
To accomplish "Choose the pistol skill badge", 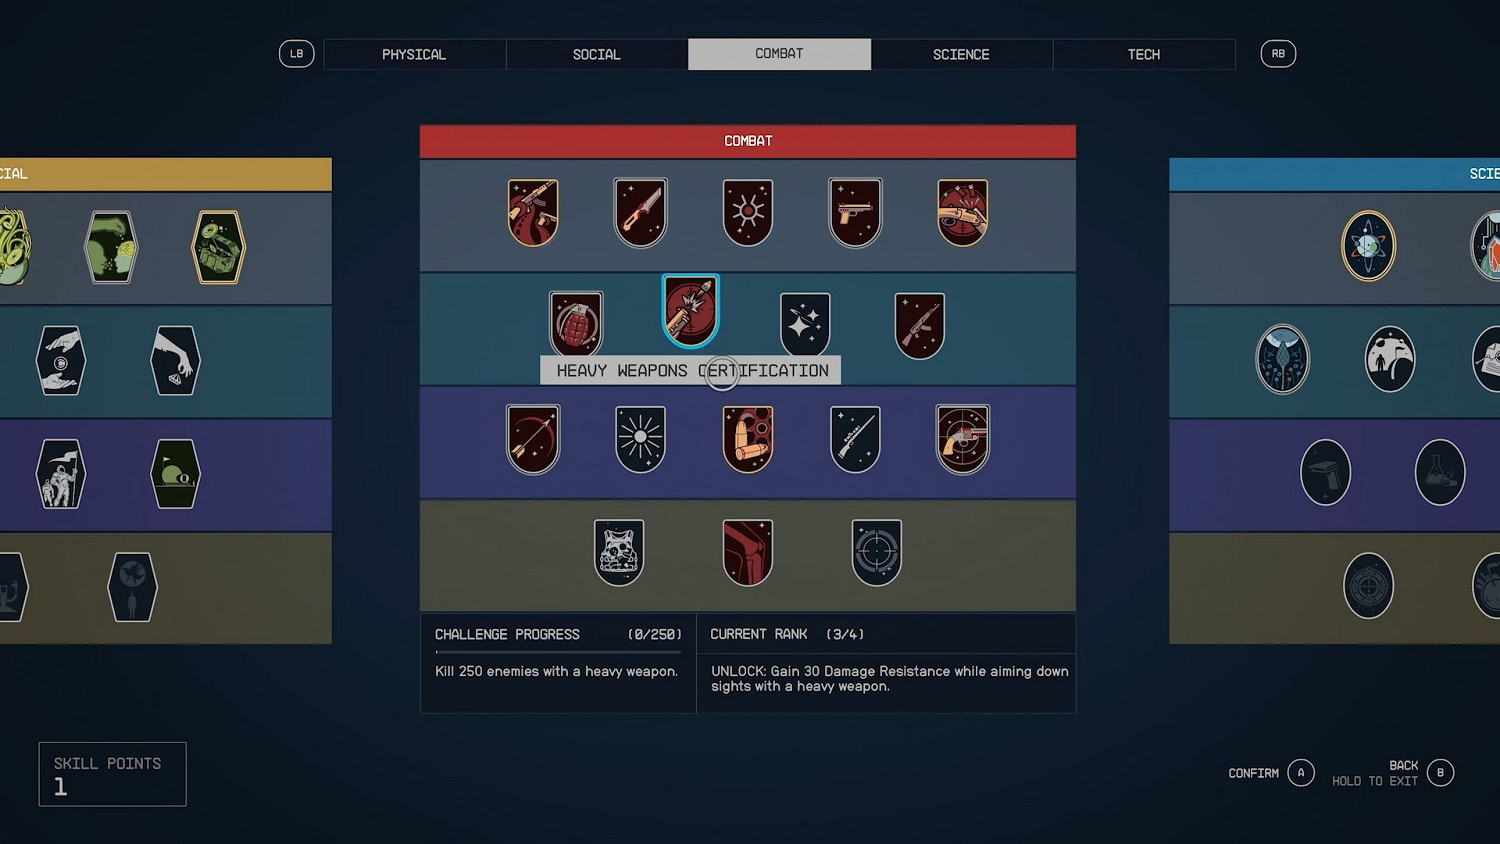I will pos(855,212).
